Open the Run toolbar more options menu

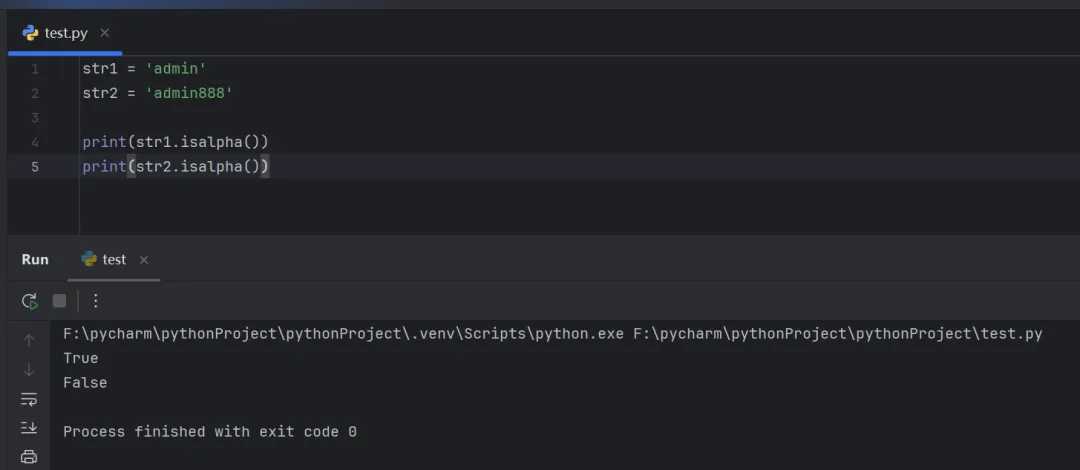(96, 301)
